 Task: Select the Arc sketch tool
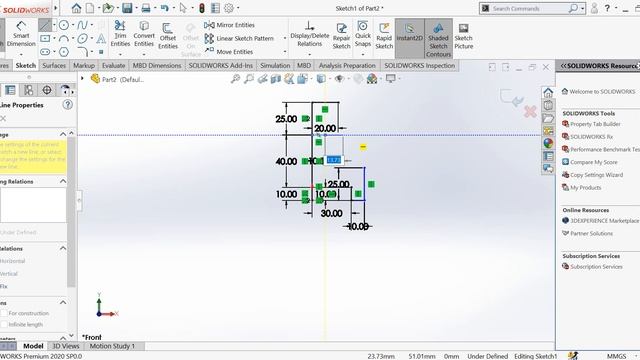(64, 39)
